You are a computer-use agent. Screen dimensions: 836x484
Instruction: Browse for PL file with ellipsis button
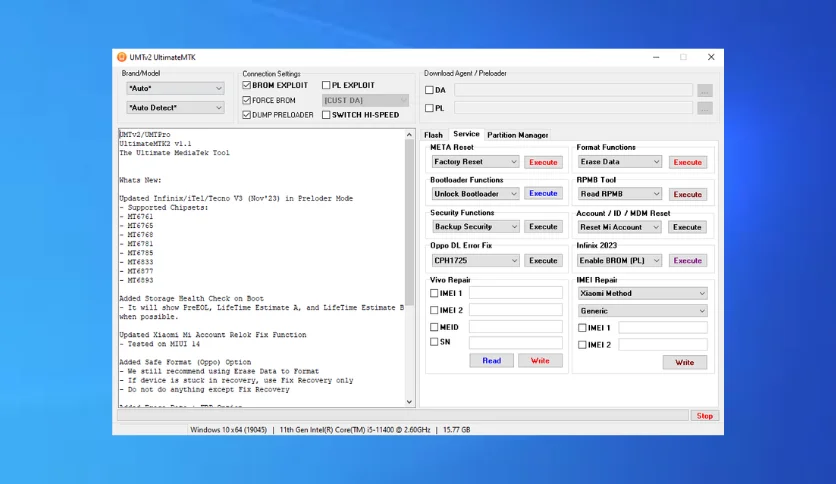click(x=704, y=108)
